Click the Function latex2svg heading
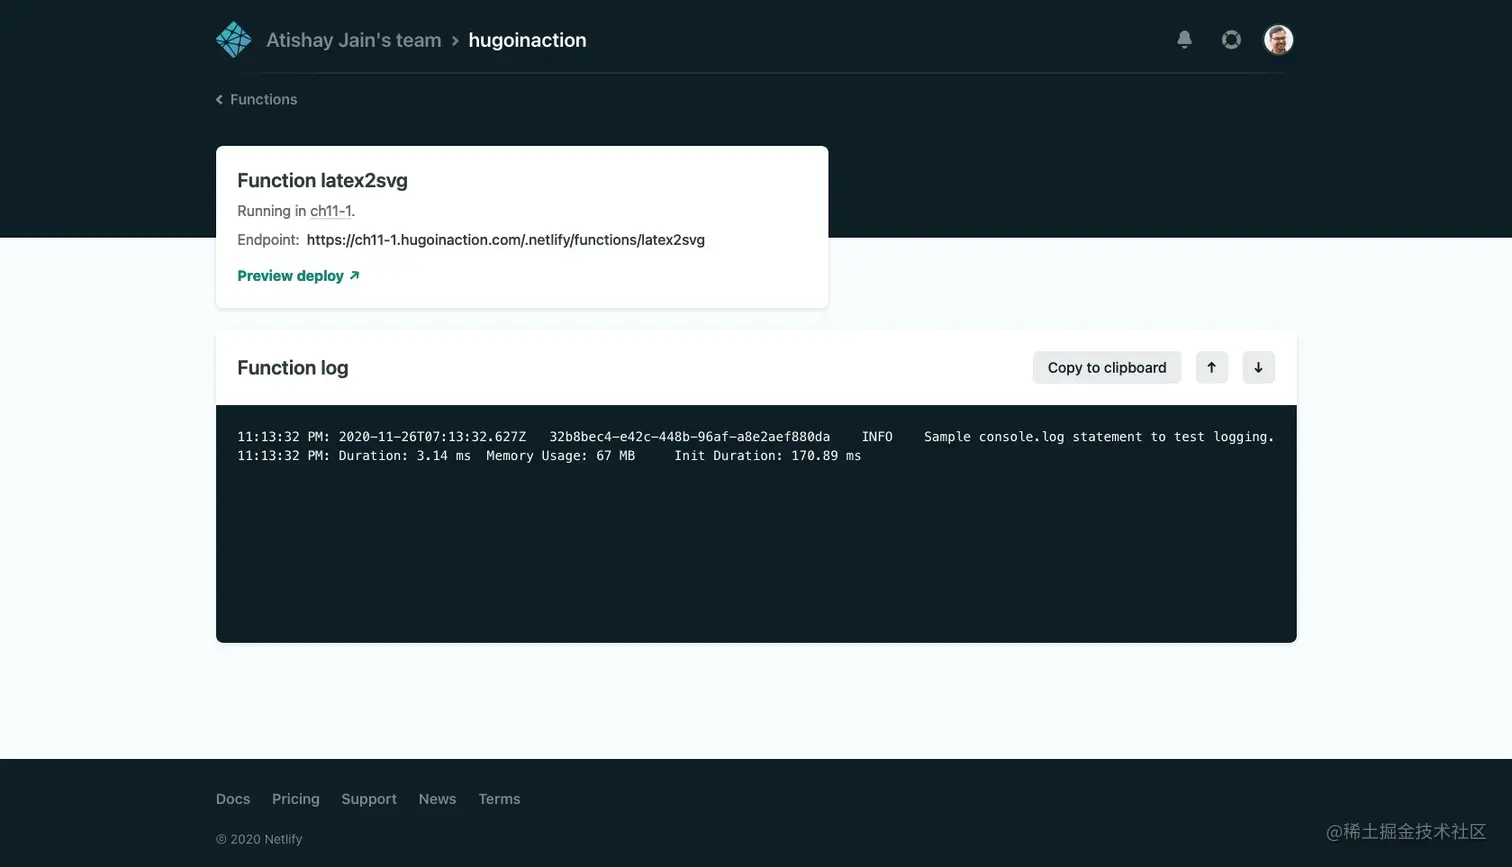The height and width of the screenshot is (867, 1512). tap(322, 181)
